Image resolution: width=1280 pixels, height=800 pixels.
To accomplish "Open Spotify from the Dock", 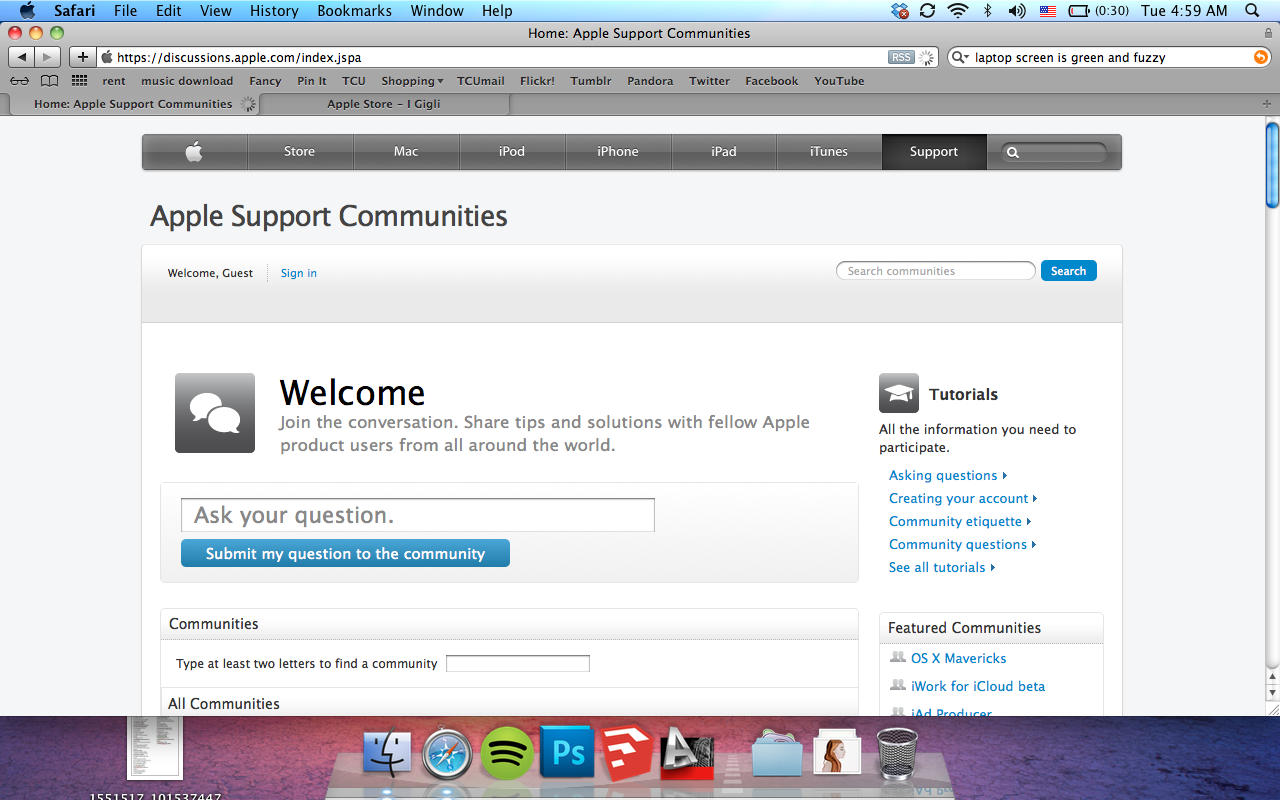I will [507, 751].
